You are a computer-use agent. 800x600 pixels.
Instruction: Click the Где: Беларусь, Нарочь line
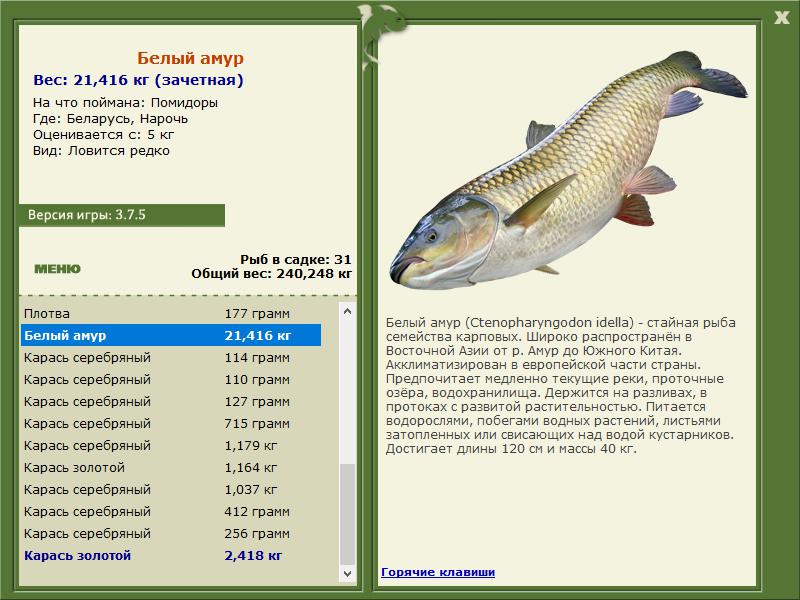pyautogui.click(x=110, y=119)
